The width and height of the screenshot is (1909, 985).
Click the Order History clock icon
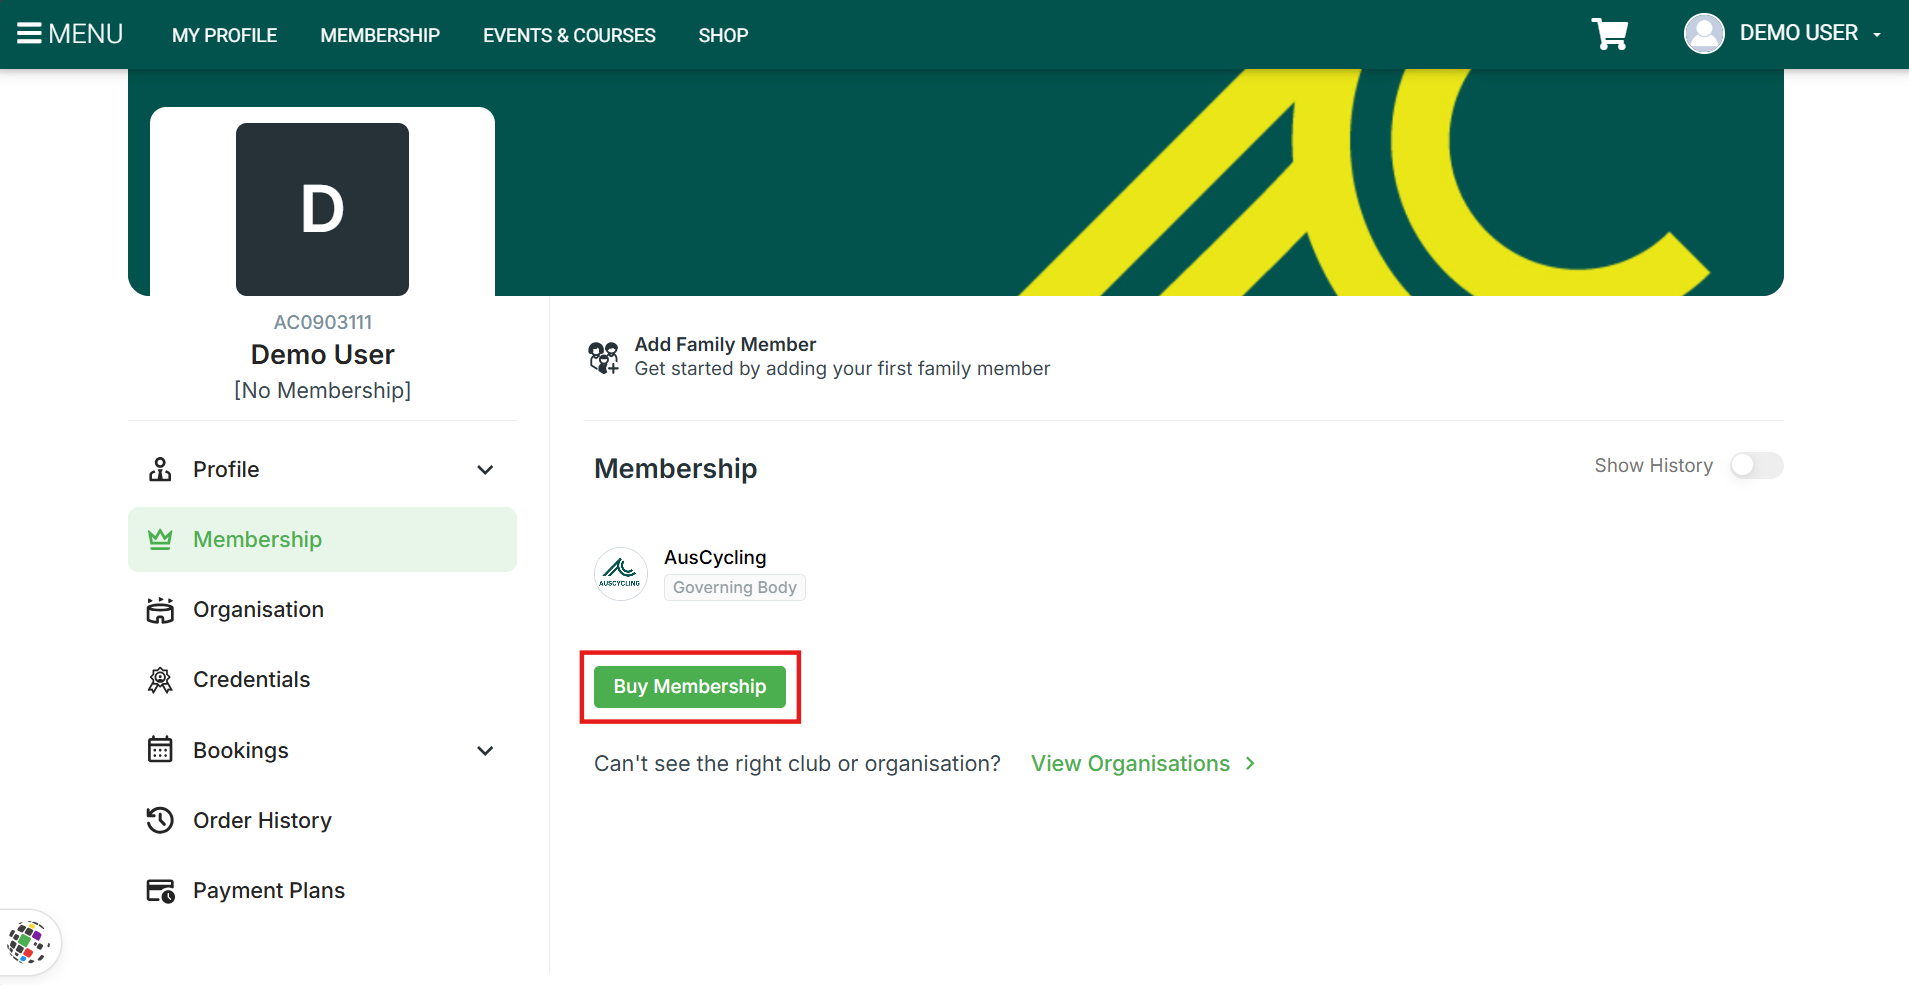[160, 820]
